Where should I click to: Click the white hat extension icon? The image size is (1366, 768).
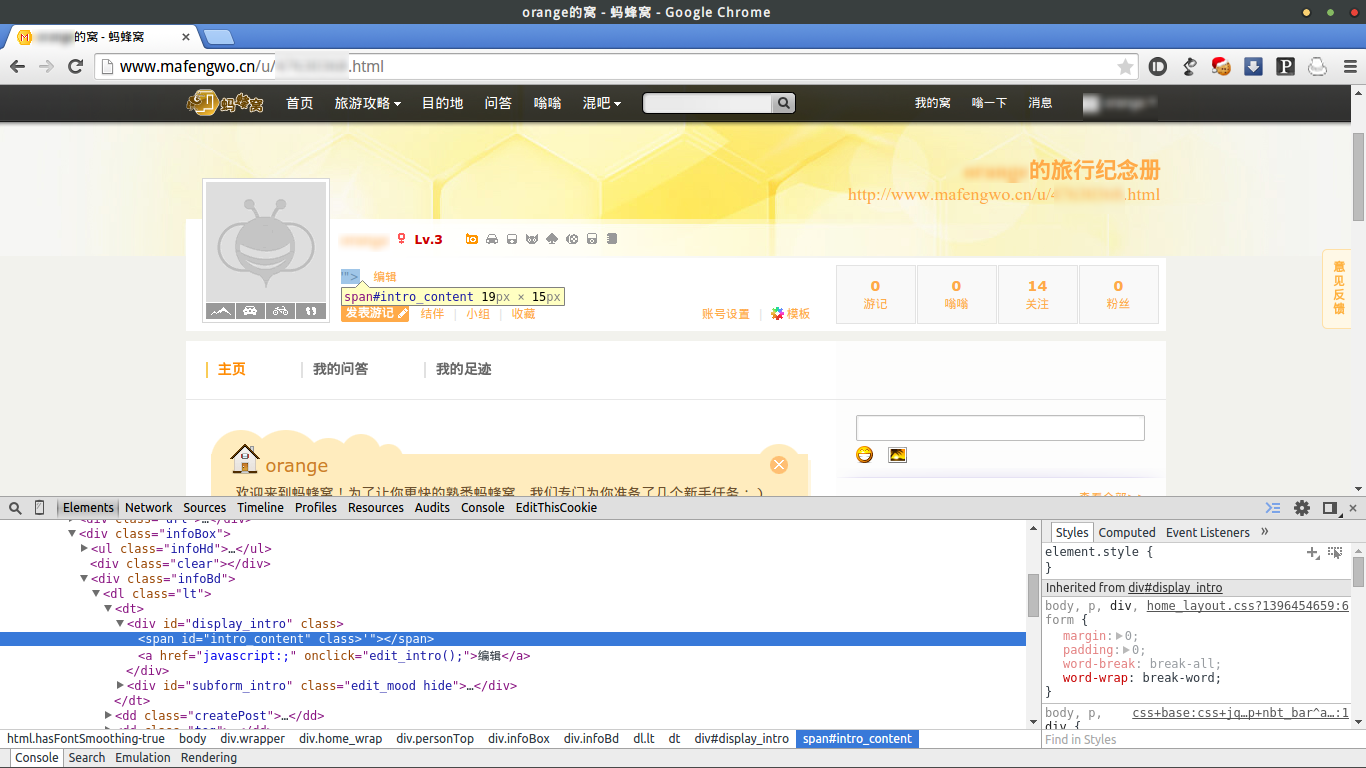[x=1318, y=67]
